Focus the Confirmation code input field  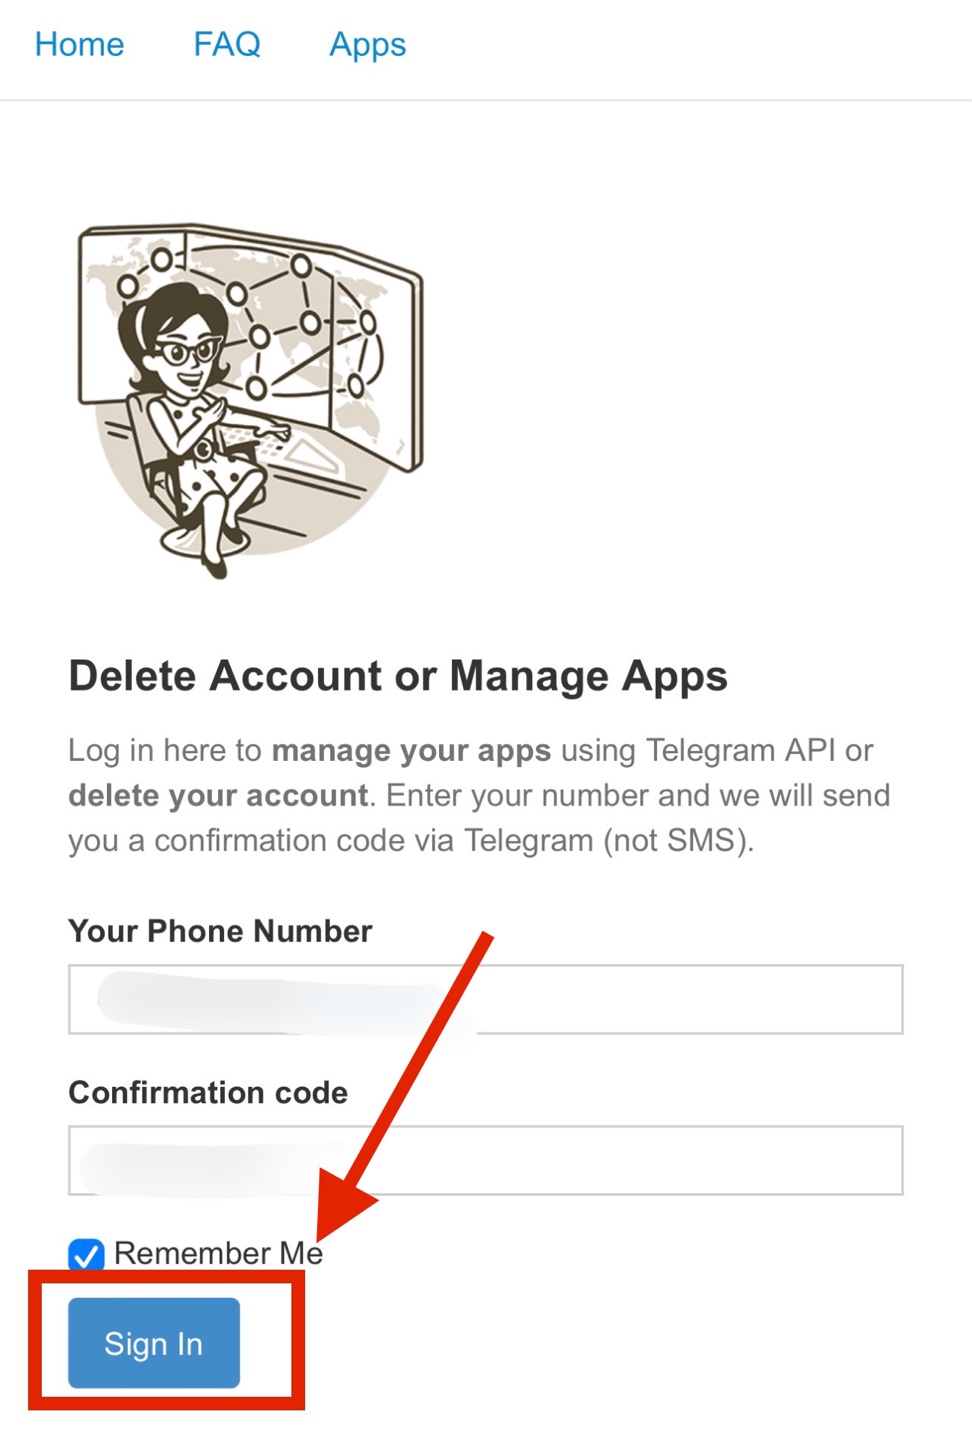click(485, 1160)
